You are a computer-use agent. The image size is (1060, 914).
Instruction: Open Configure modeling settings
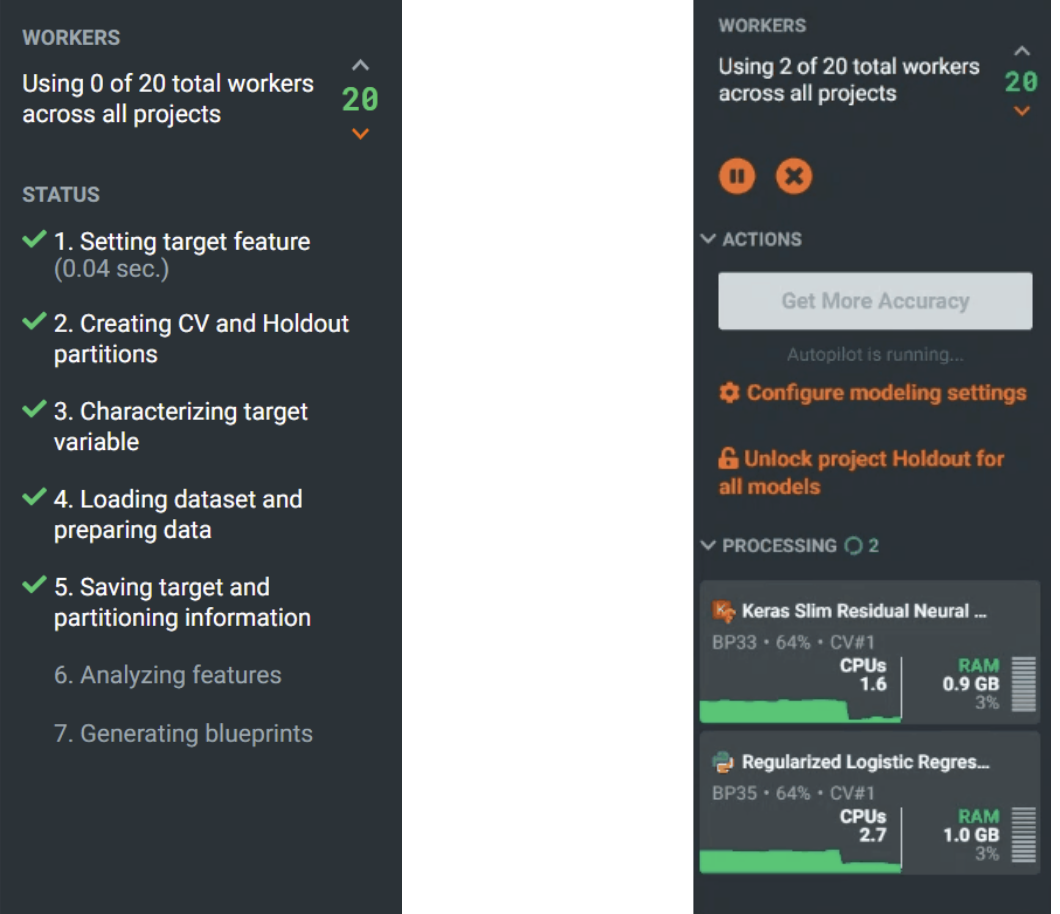[x=886, y=393]
